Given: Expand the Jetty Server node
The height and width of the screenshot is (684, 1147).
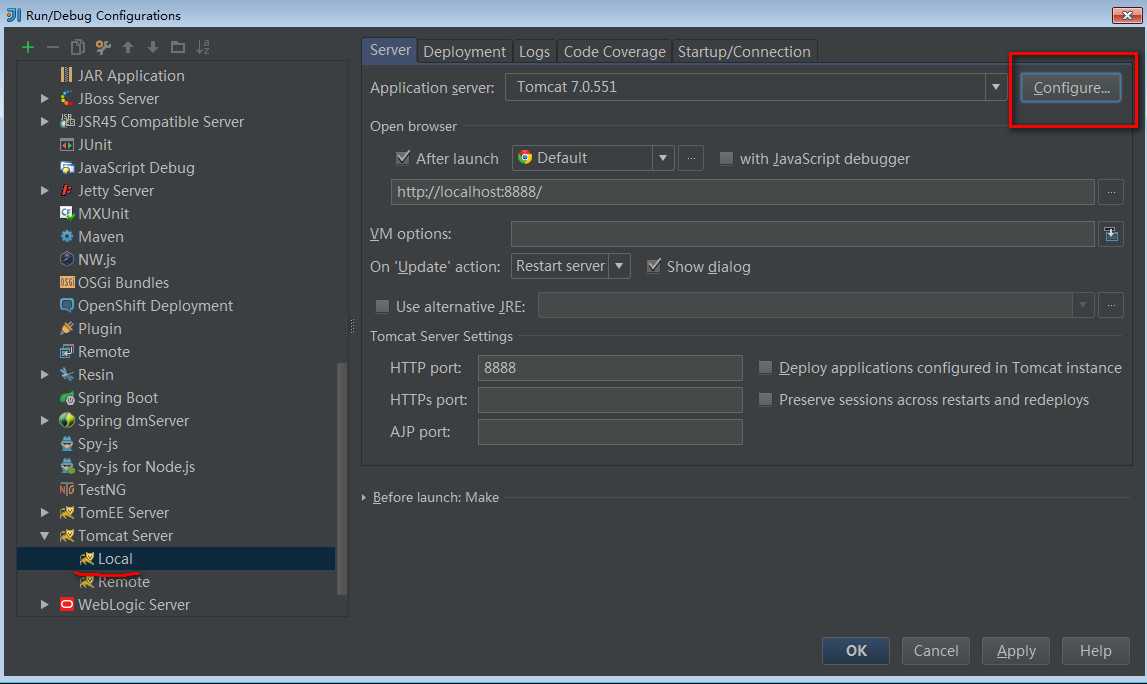Looking at the screenshot, I should click(x=45, y=191).
